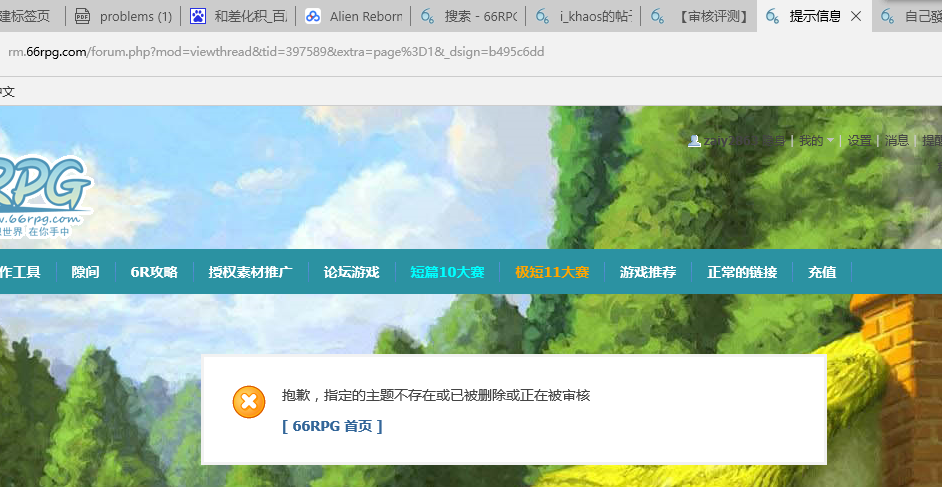This screenshot has height=487, width=942.
Task: Click the Baidu paw favicon
Action: [x=198, y=16]
